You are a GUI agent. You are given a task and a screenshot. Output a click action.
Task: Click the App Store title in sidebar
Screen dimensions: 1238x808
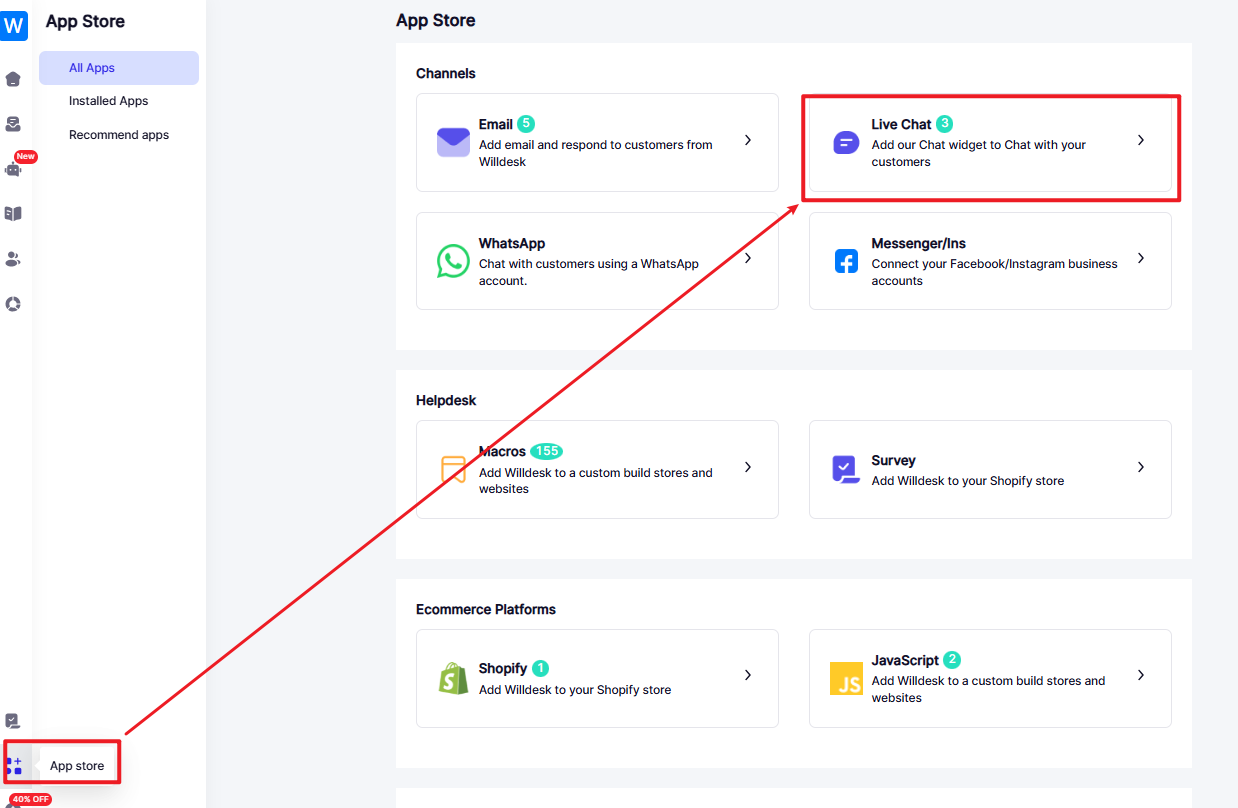click(85, 21)
